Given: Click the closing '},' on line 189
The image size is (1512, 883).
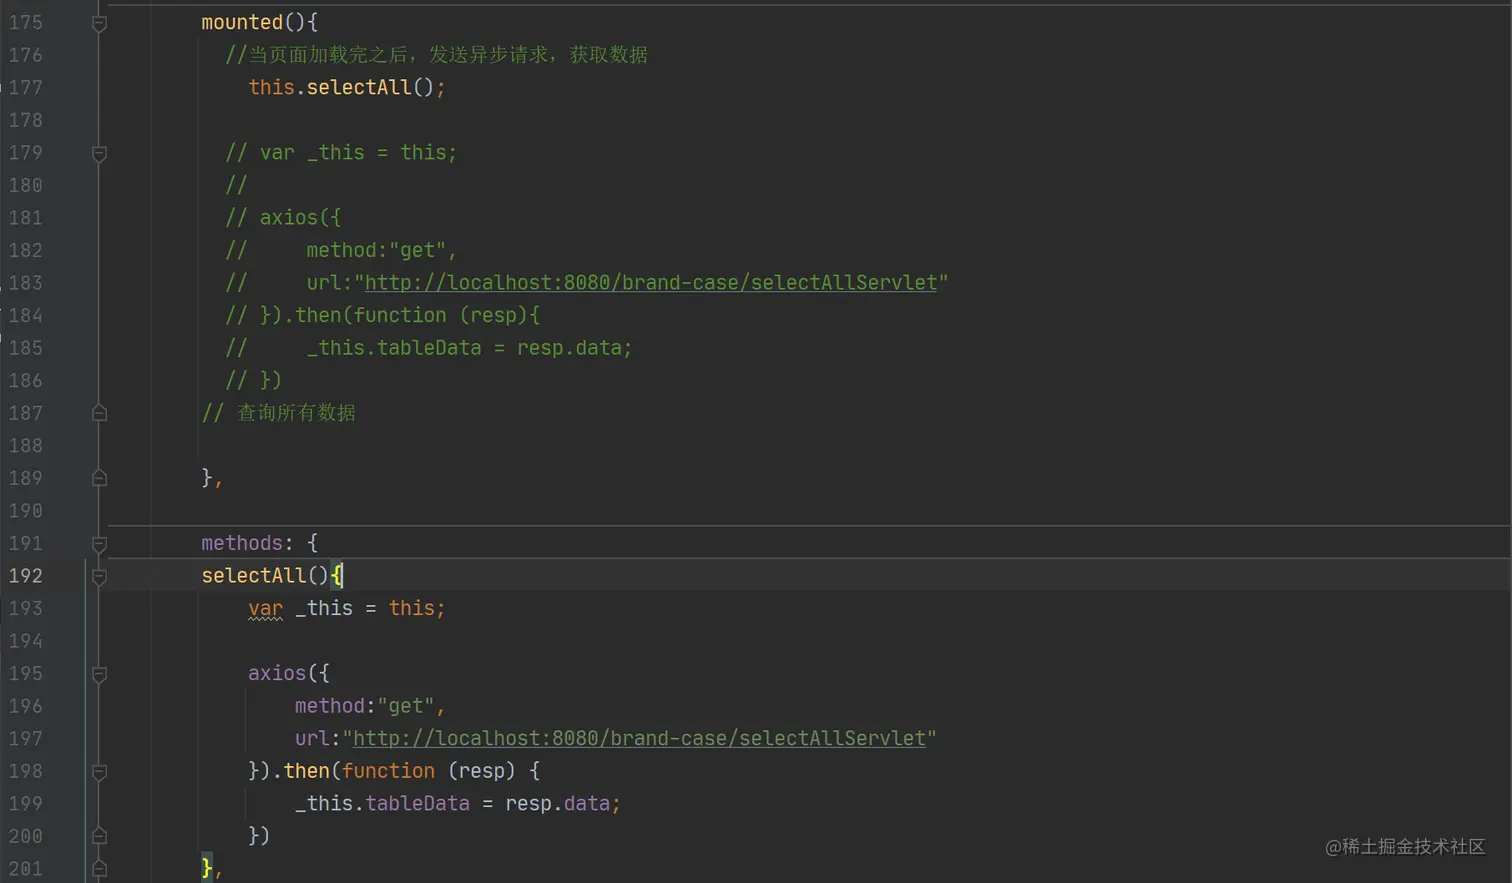Looking at the screenshot, I should tap(212, 478).
